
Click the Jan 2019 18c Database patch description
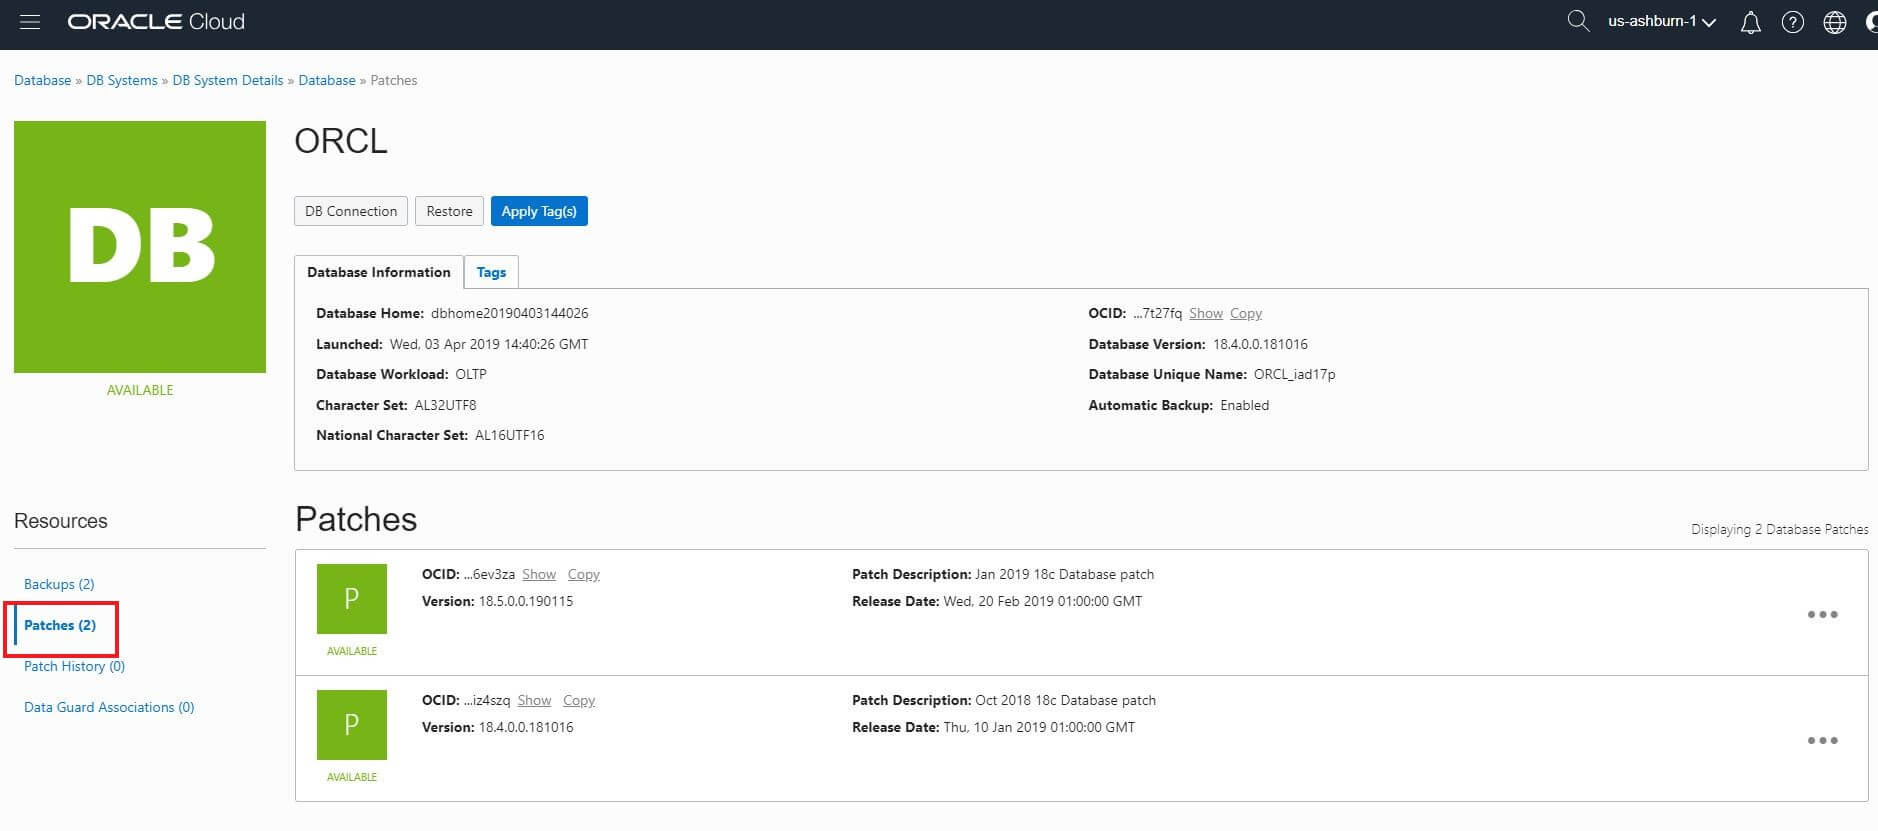(1065, 574)
